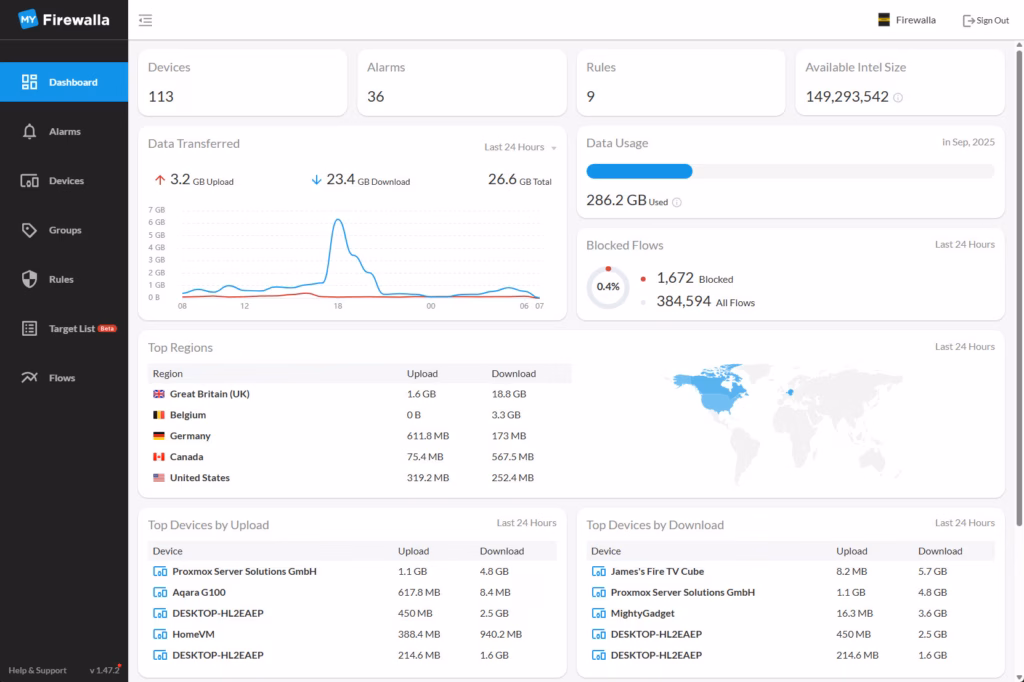
Task: Click the Blocked Flows 0.4% donut chart
Action: (x=607, y=287)
